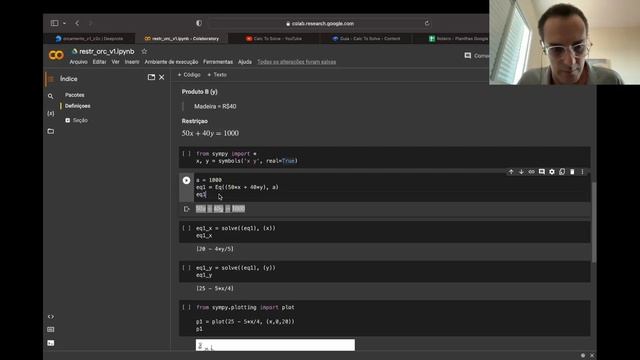
Task: Select Pacotes in the index
Action: (x=75, y=95)
